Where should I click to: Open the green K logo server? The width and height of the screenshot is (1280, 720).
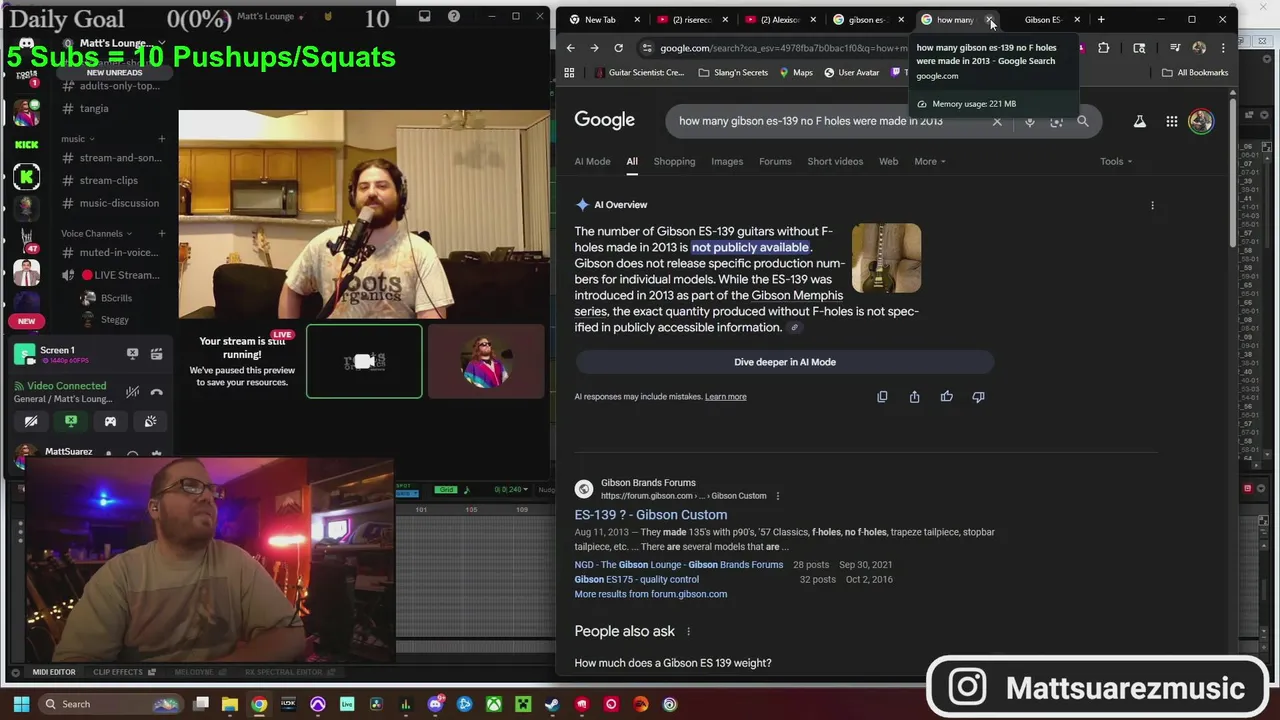26,176
